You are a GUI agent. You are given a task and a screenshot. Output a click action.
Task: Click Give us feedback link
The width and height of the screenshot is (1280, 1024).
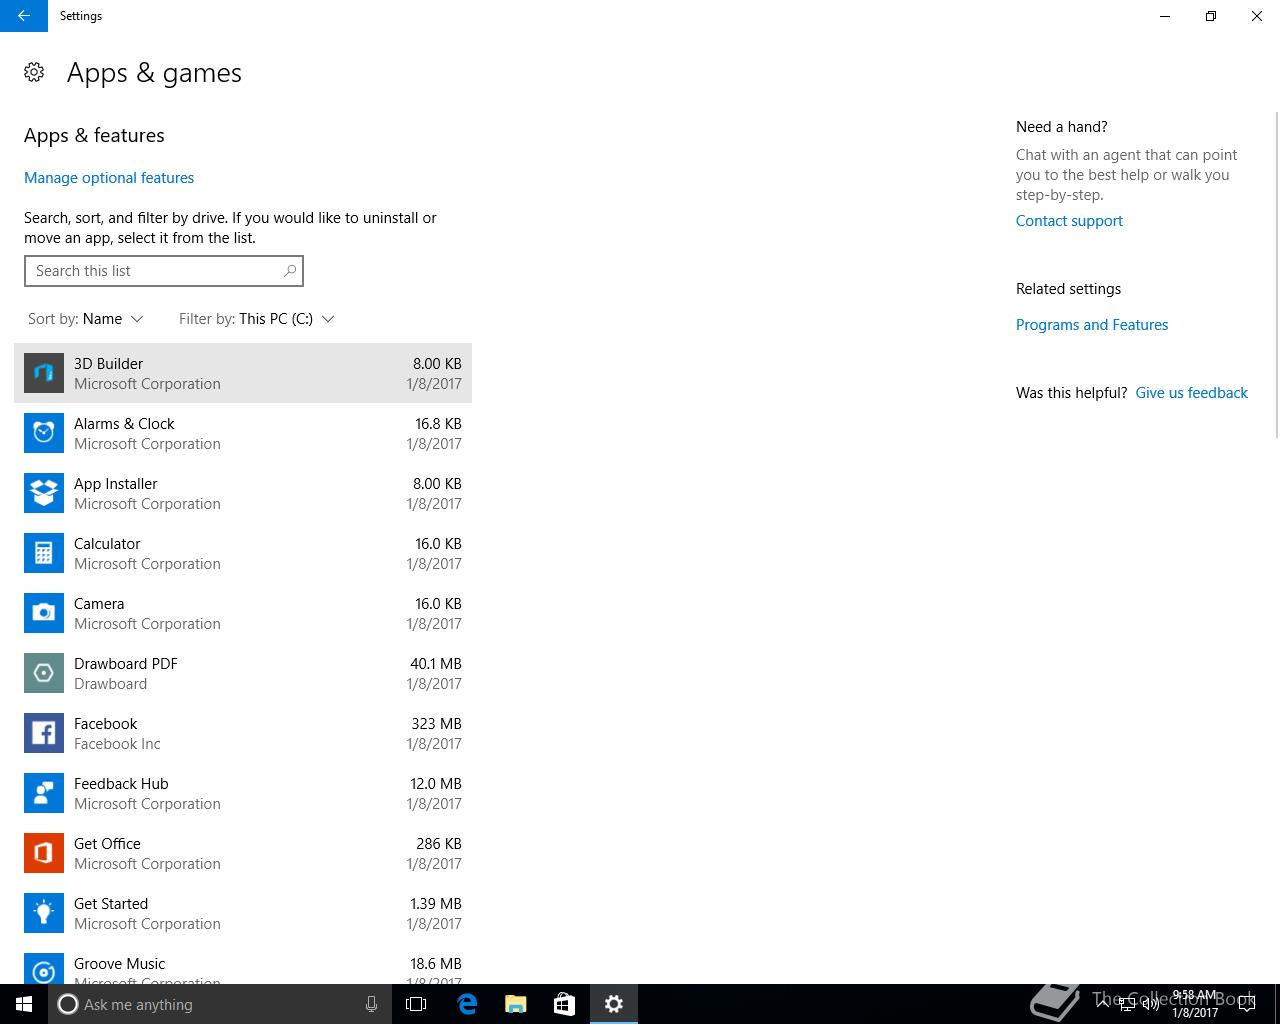(x=1192, y=393)
